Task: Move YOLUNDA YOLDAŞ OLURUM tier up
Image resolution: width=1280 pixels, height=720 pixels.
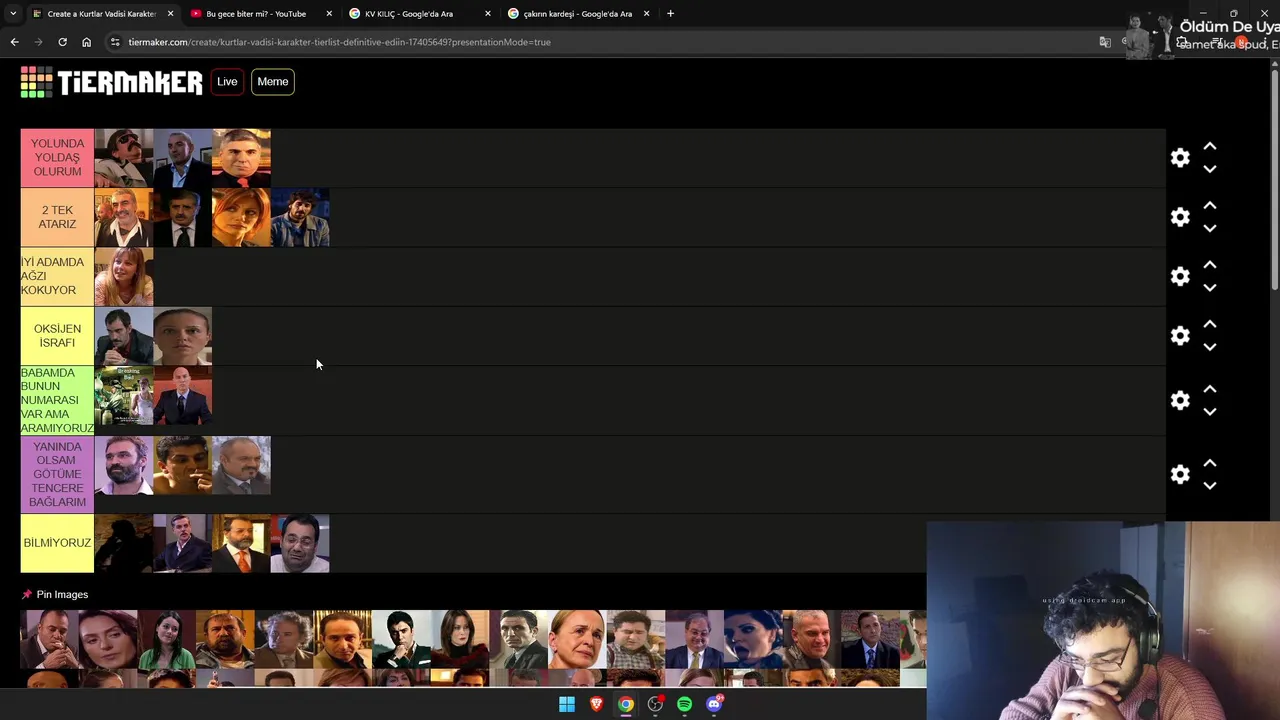Action: pos(1210,146)
